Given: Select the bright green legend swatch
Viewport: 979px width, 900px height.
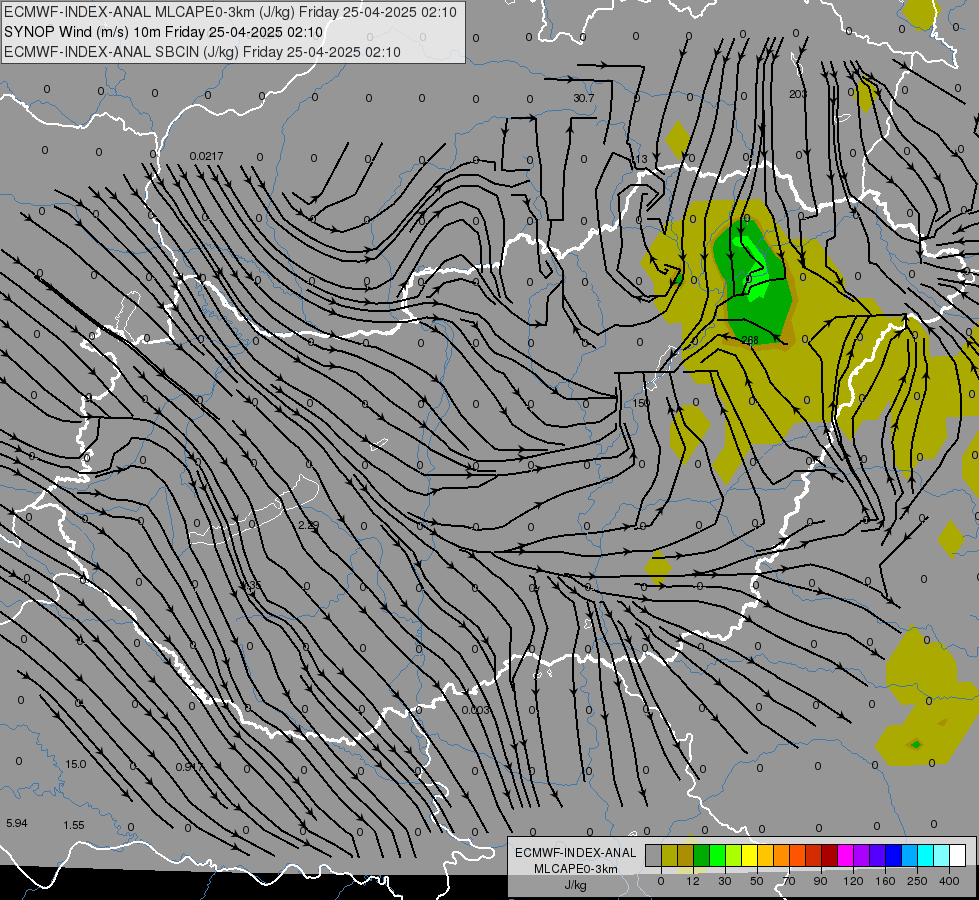Looking at the screenshot, I should click(718, 855).
